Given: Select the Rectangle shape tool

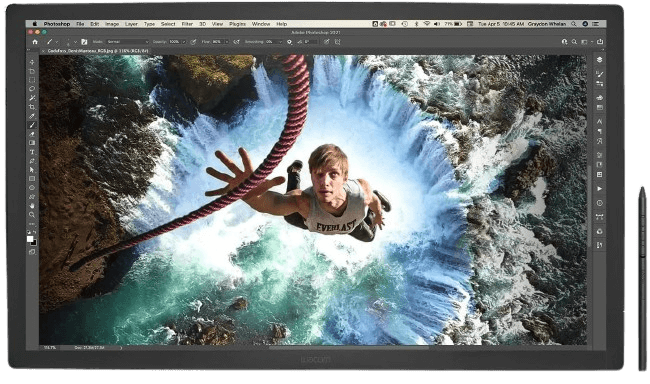Looking at the screenshot, I should [32, 179].
